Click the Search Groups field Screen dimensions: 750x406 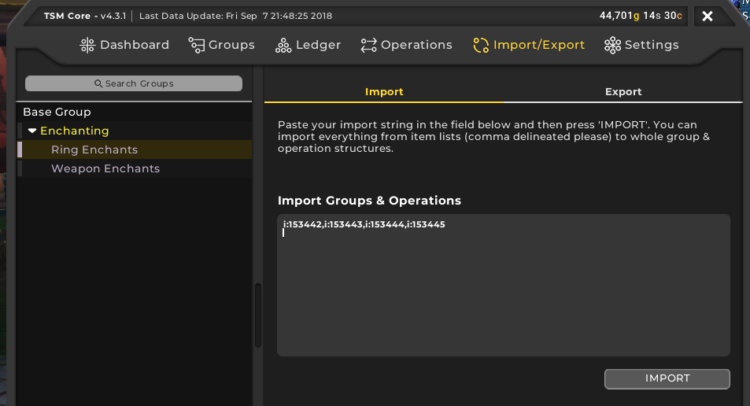(x=133, y=83)
